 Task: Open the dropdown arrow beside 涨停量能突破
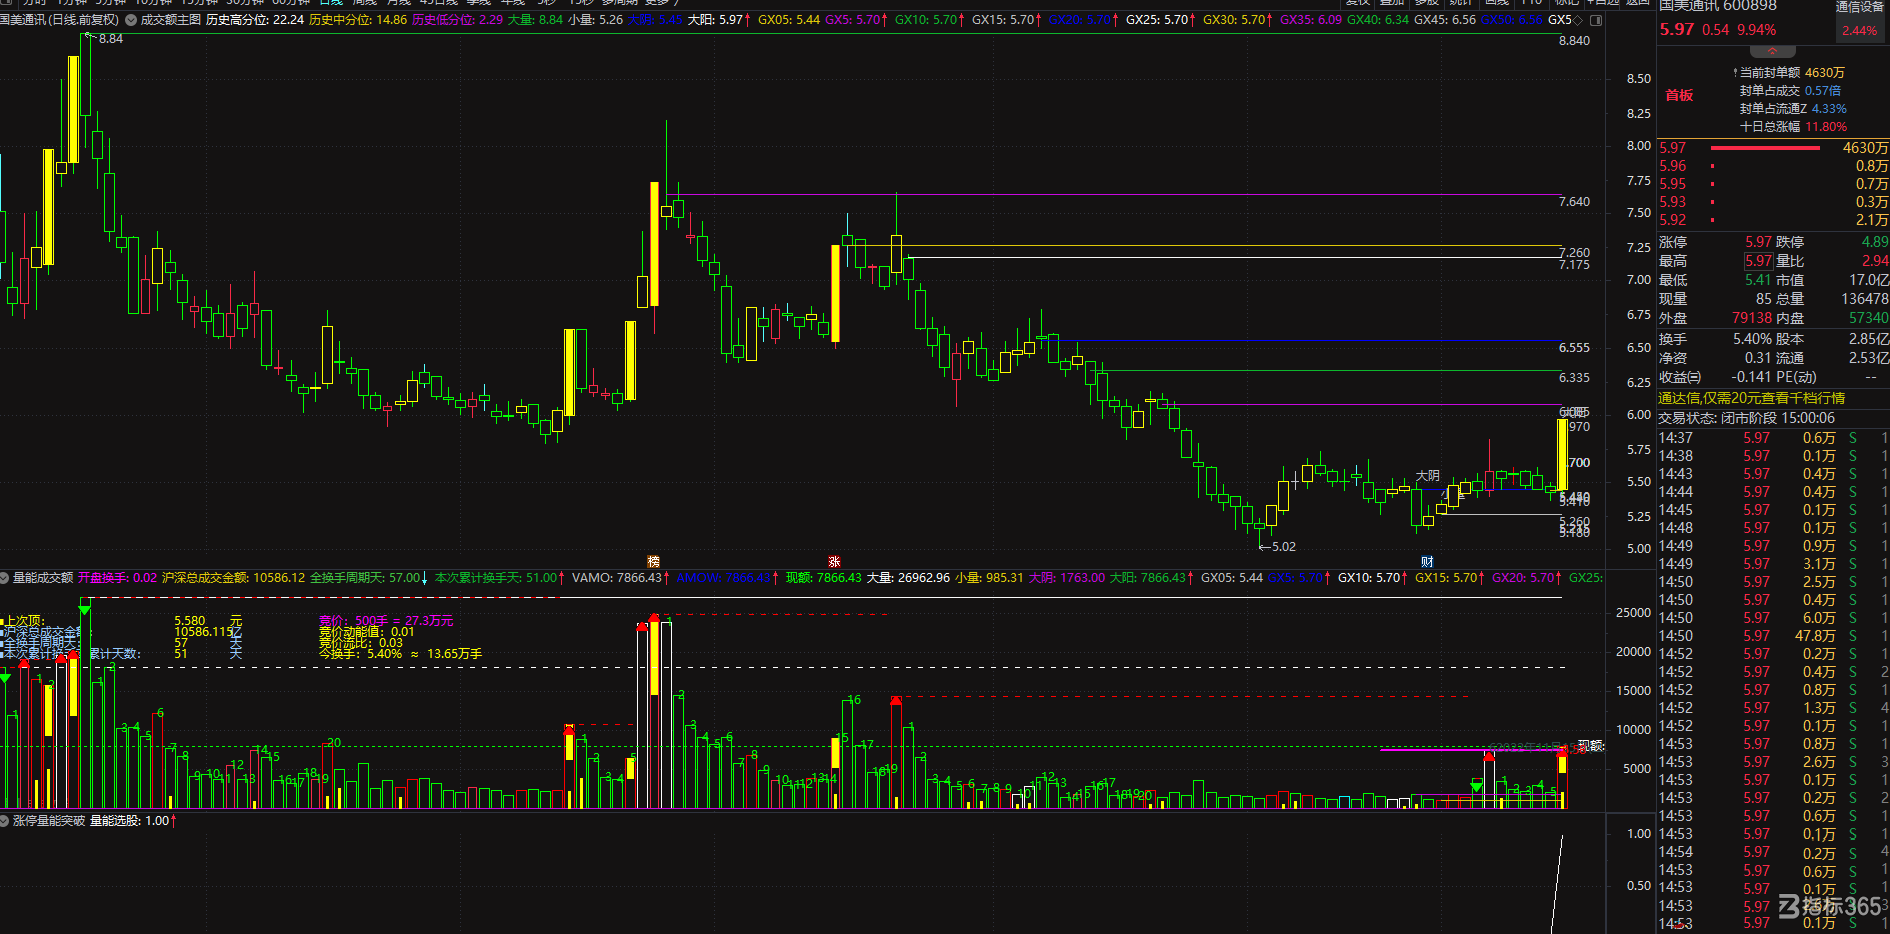(x=5, y=821)
